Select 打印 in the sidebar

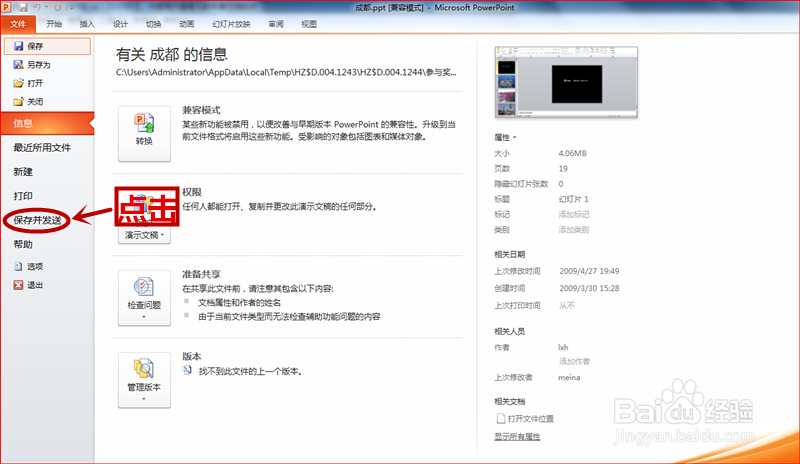[x=23, y=196]
